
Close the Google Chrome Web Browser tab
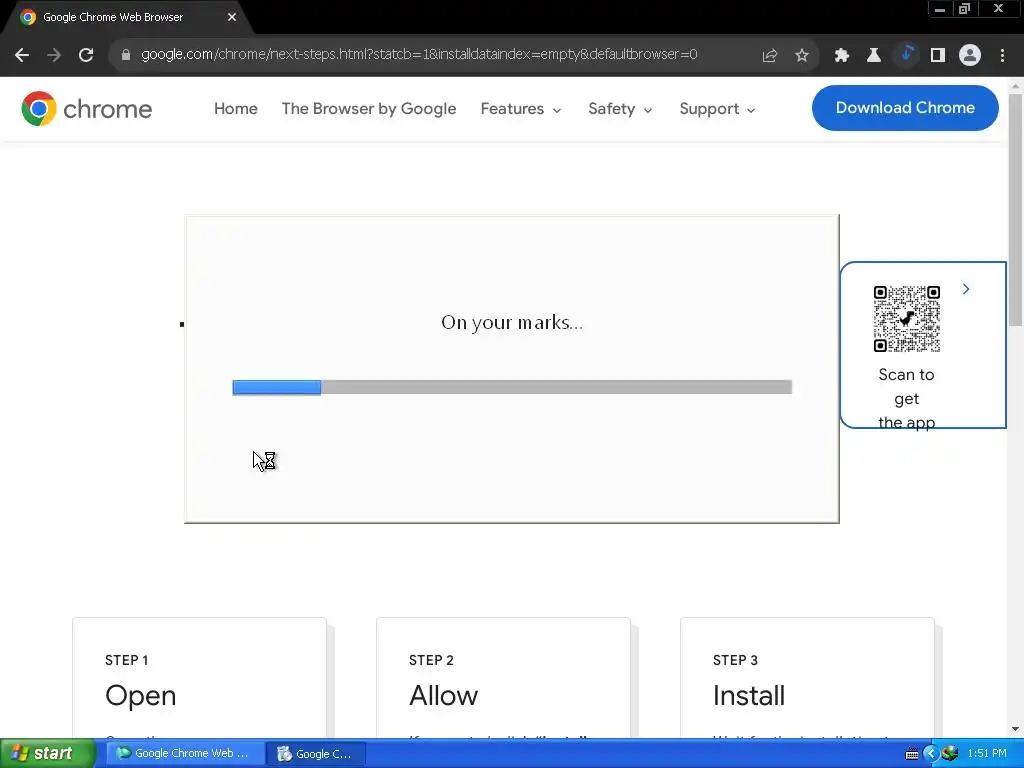point(232,17)
